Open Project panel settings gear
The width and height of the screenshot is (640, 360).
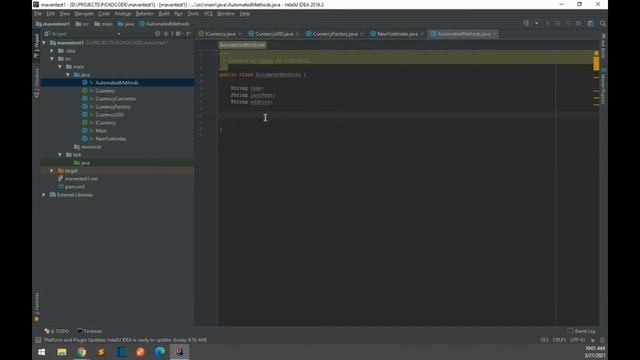(178, 34)
